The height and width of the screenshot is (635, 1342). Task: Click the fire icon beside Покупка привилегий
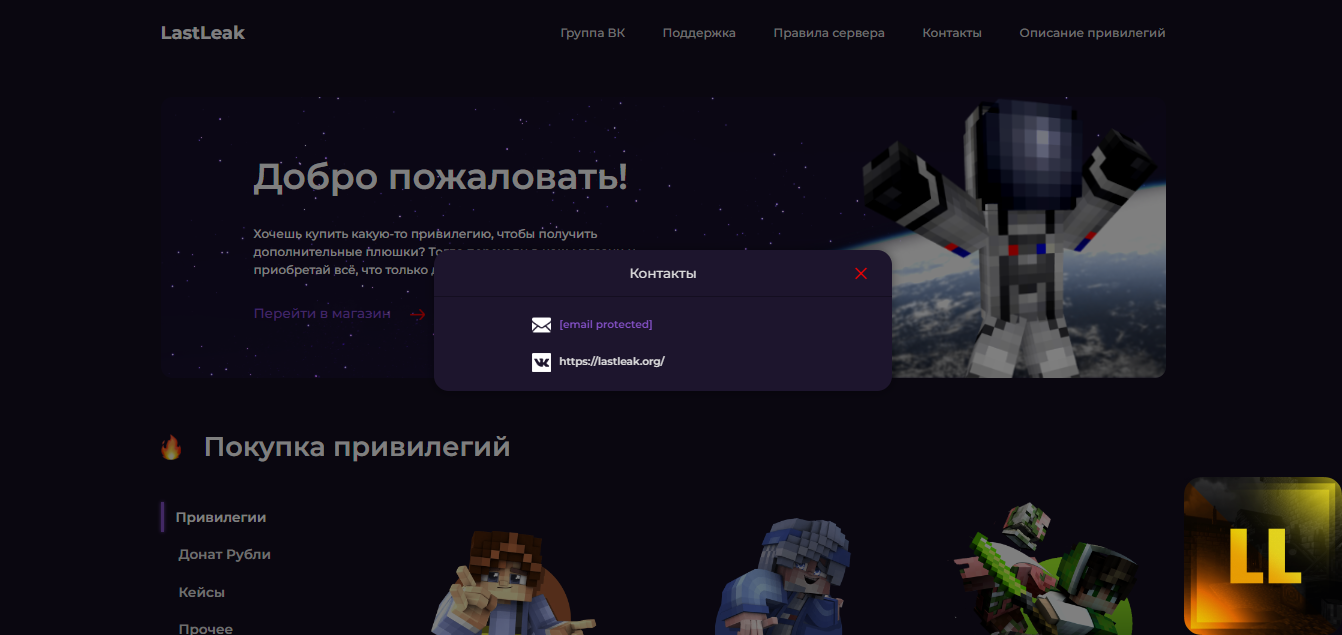(x=171, y=448)
